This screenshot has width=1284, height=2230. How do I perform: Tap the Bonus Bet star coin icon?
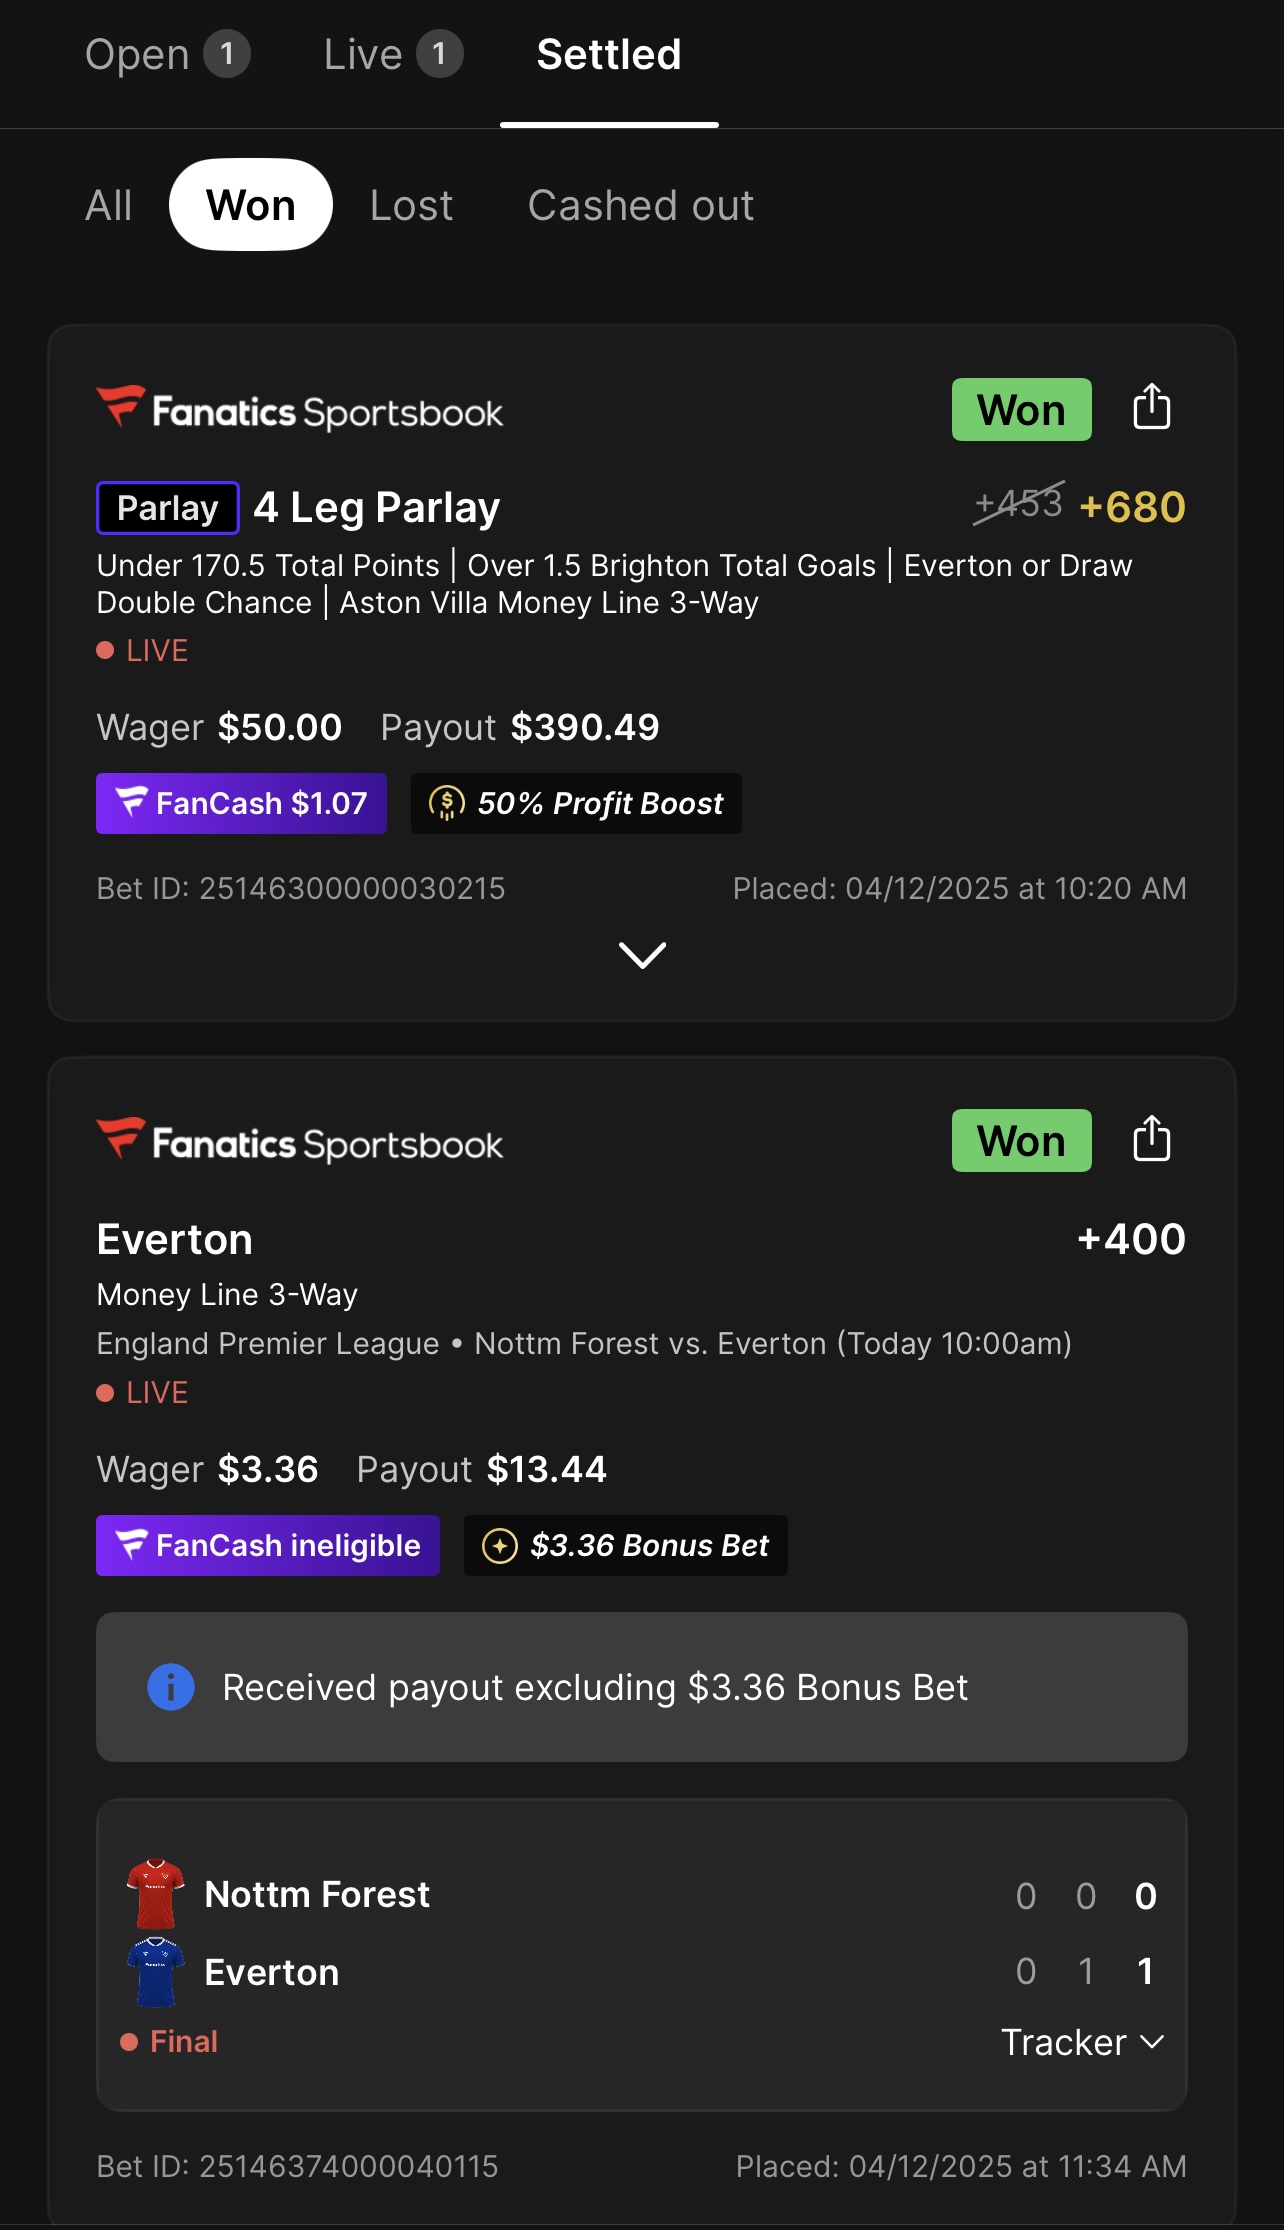(500, 1545)
